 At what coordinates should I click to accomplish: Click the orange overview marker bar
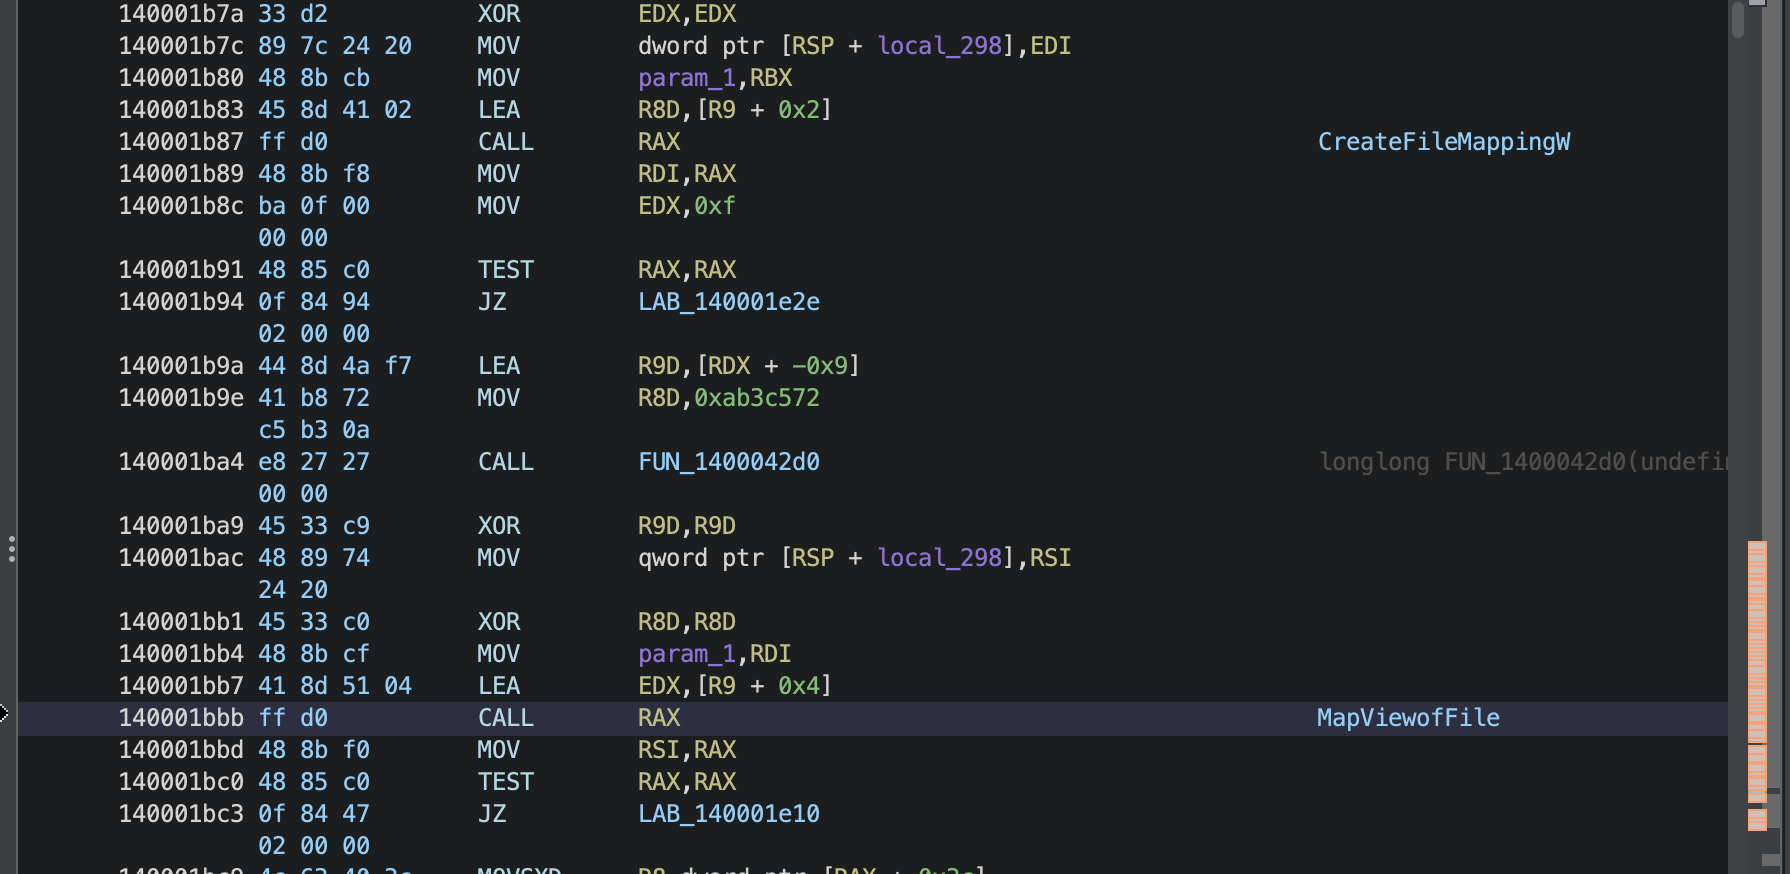pos(1757,686)
